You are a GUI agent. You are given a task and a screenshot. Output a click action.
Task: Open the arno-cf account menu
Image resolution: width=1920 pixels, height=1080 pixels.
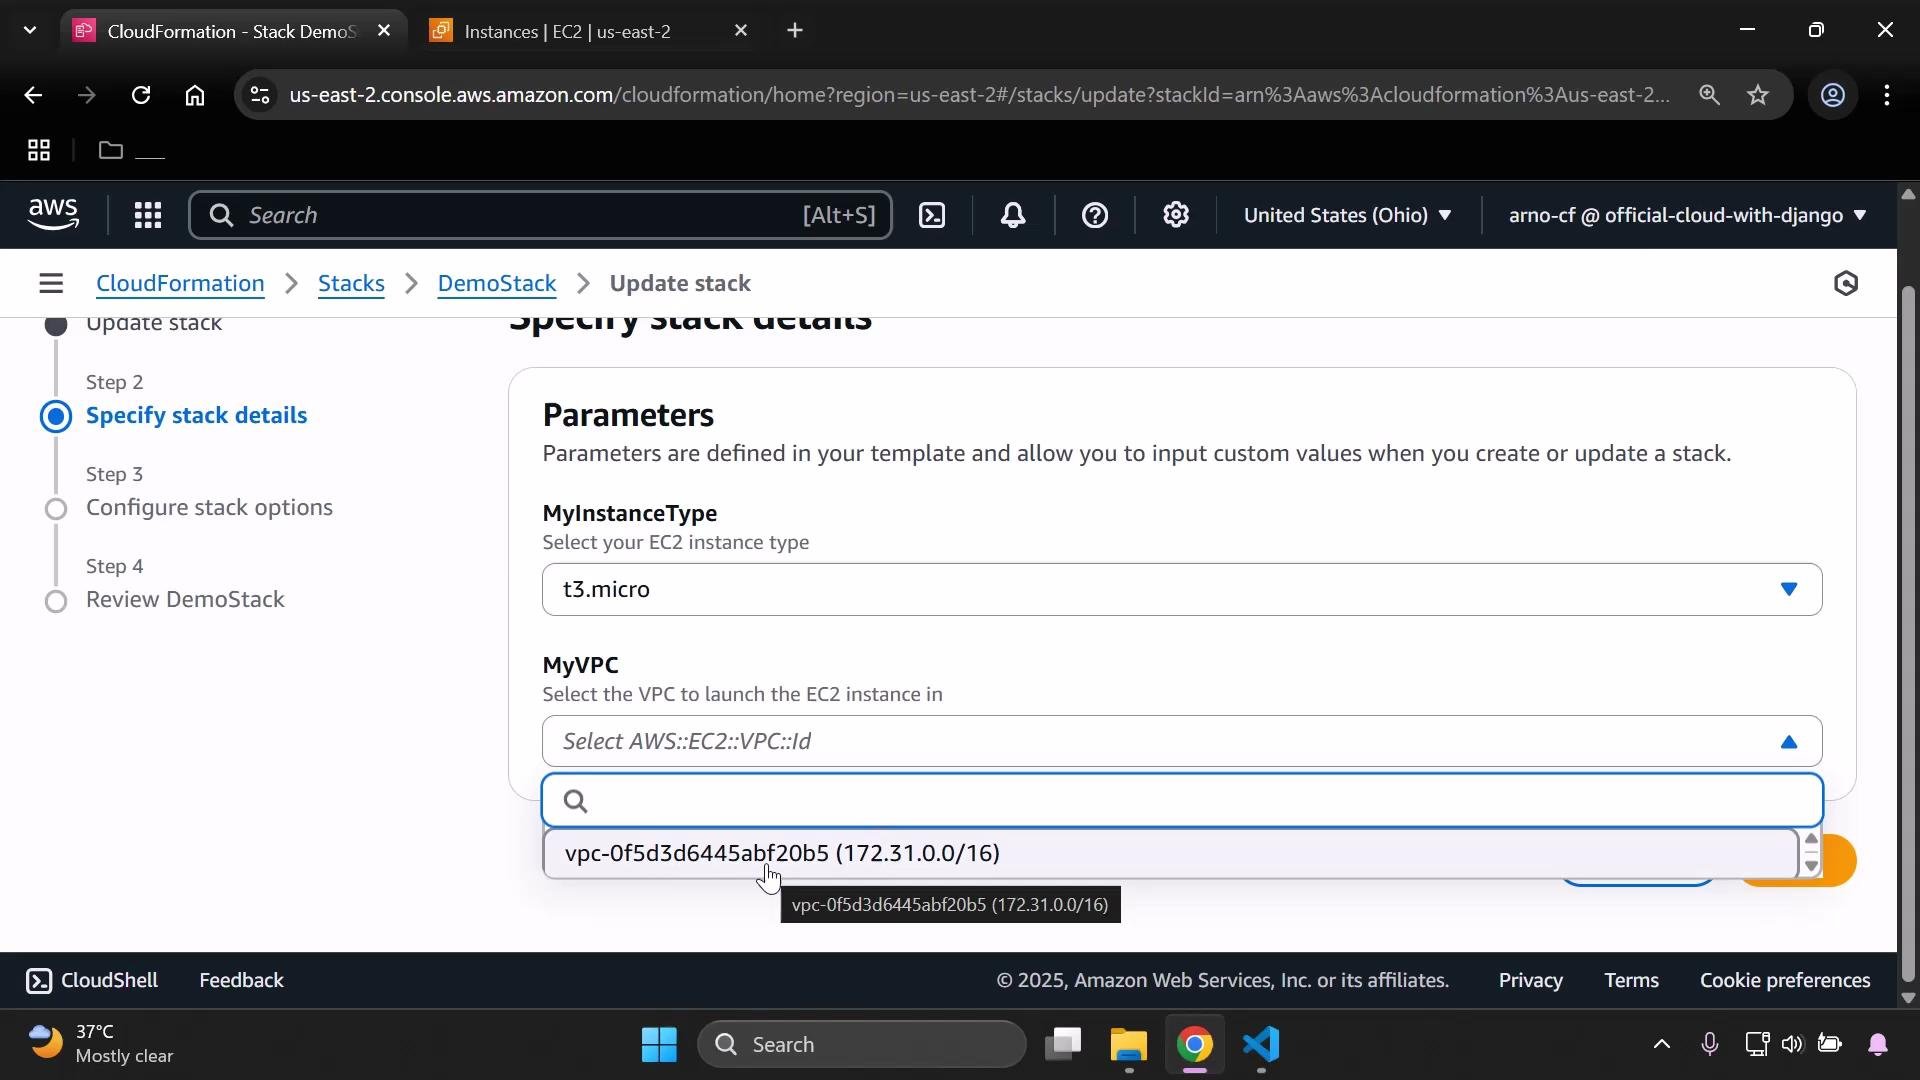point(1687,215)
